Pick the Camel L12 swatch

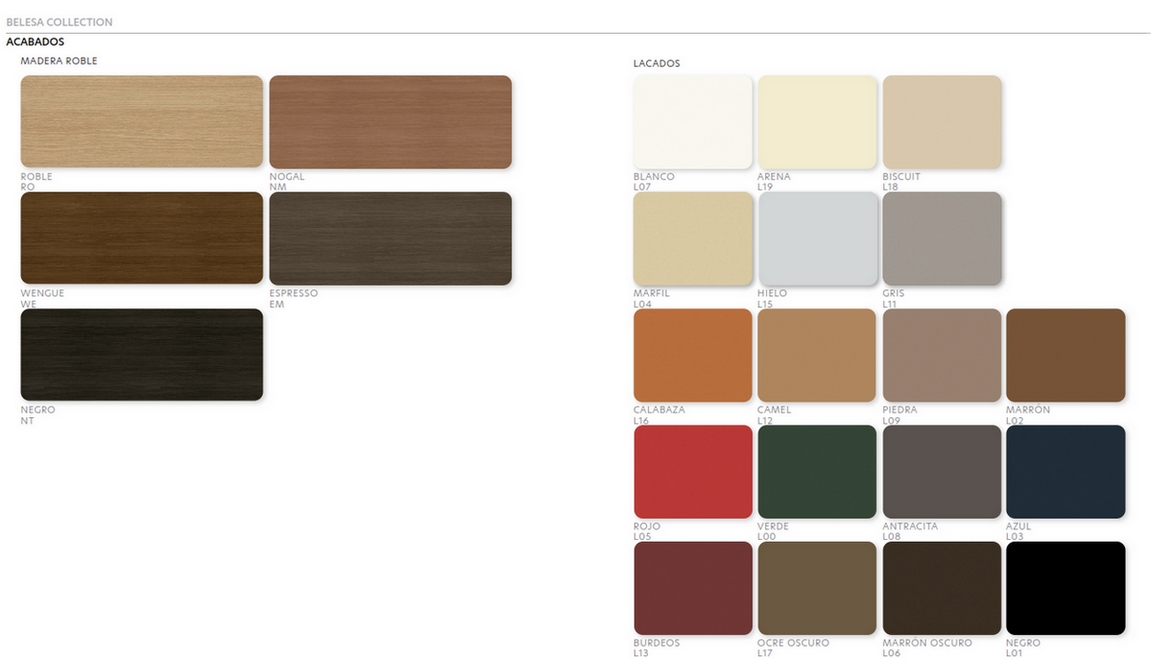click(x=817, y=355)
